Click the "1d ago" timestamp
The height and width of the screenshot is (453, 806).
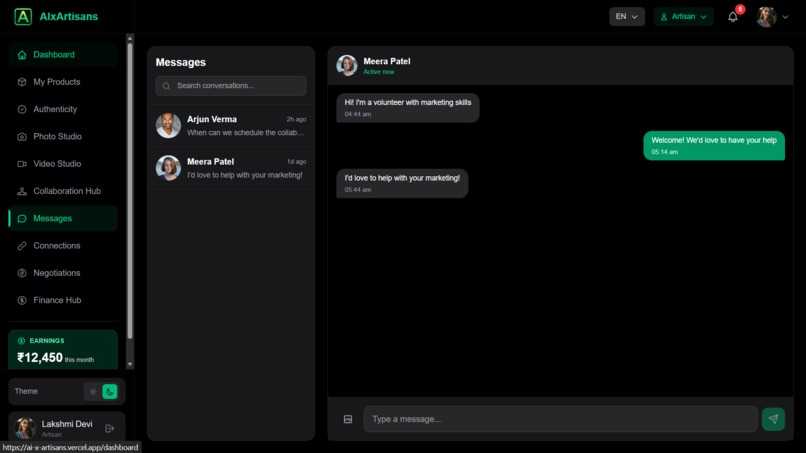click(297, 161)
